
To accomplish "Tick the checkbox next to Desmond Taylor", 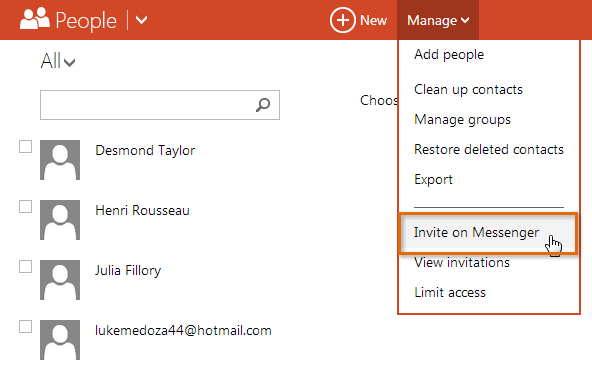I will tap(25, 147).
